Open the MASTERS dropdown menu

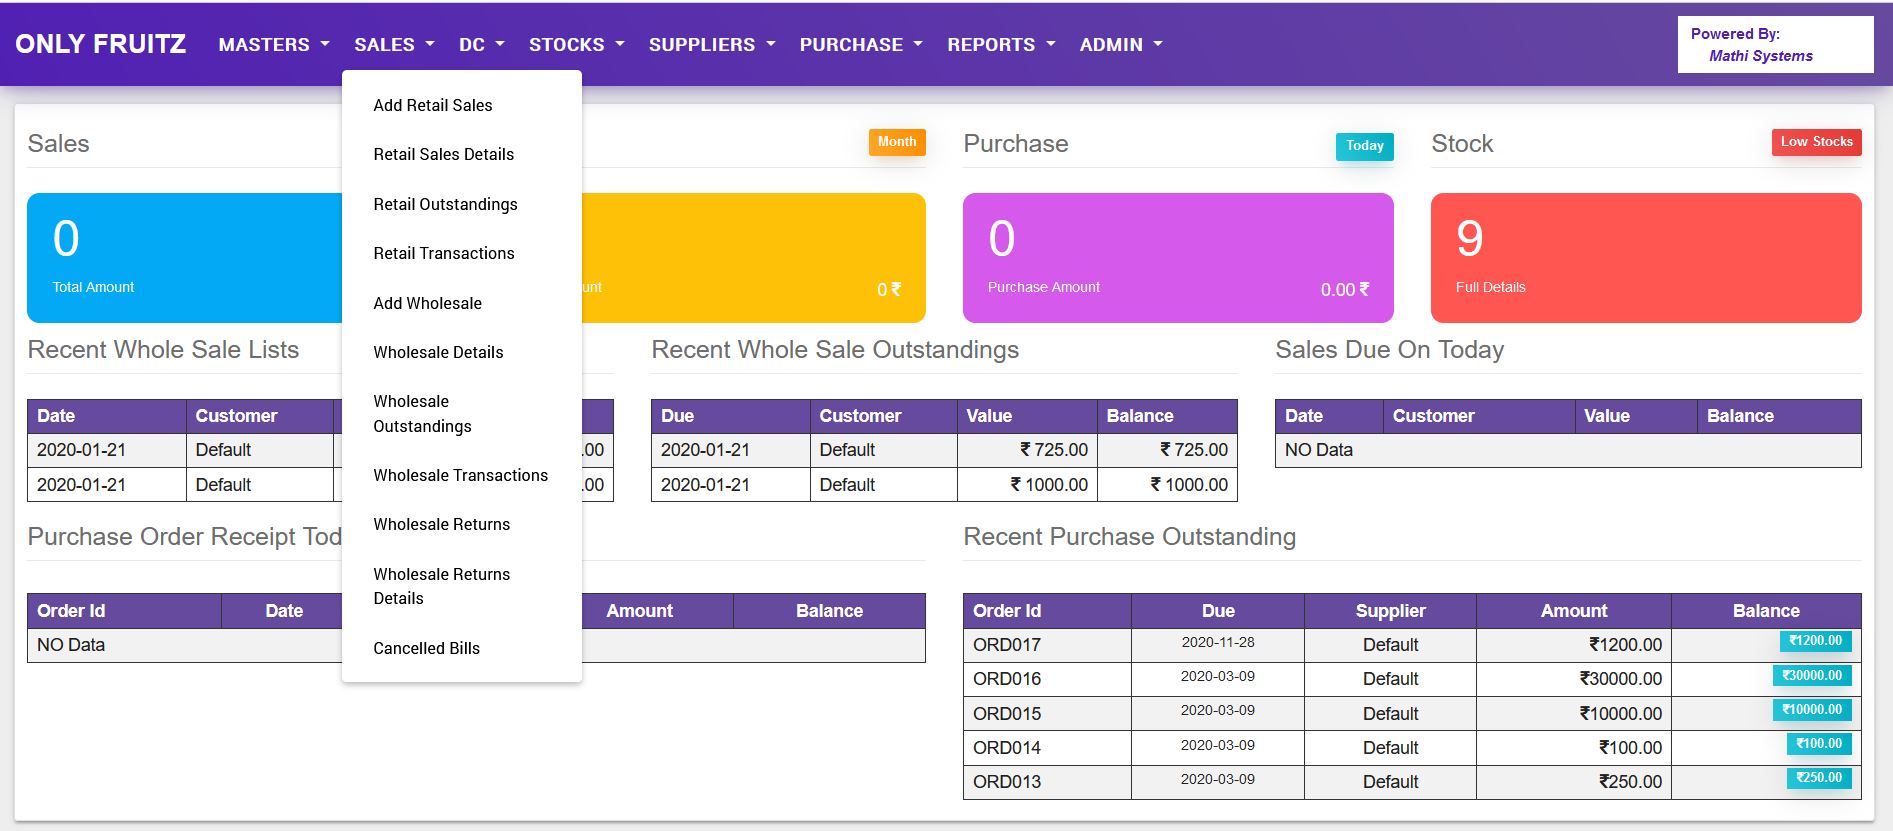[x=273, y=45]
